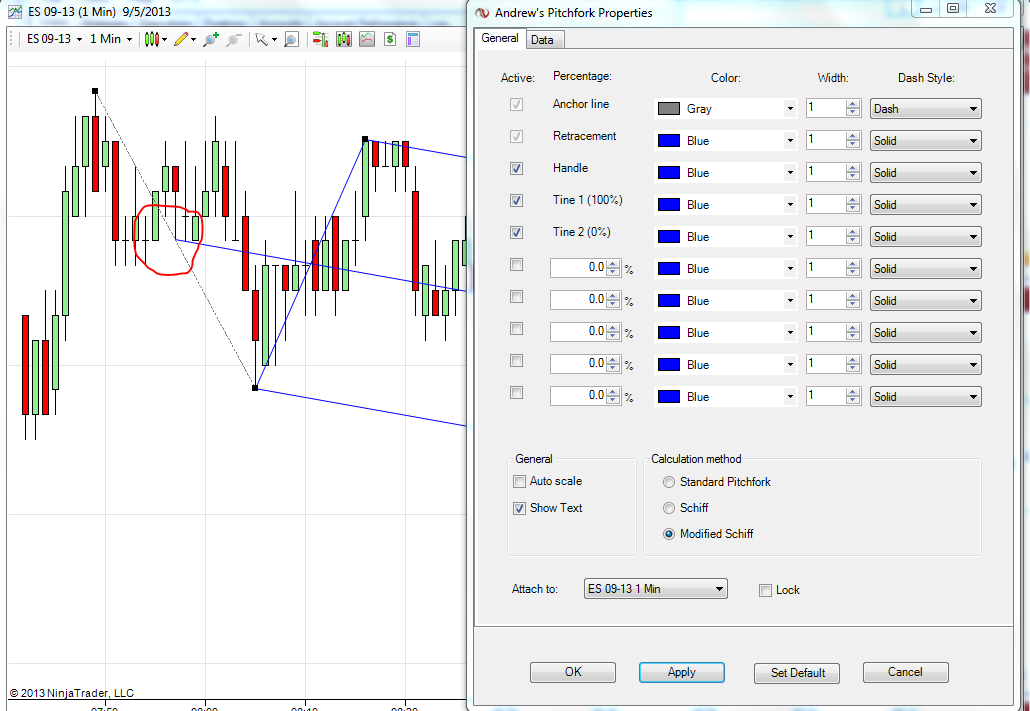
Task: Decrease the Tine 2 width spinner
Action: (853, 241)
